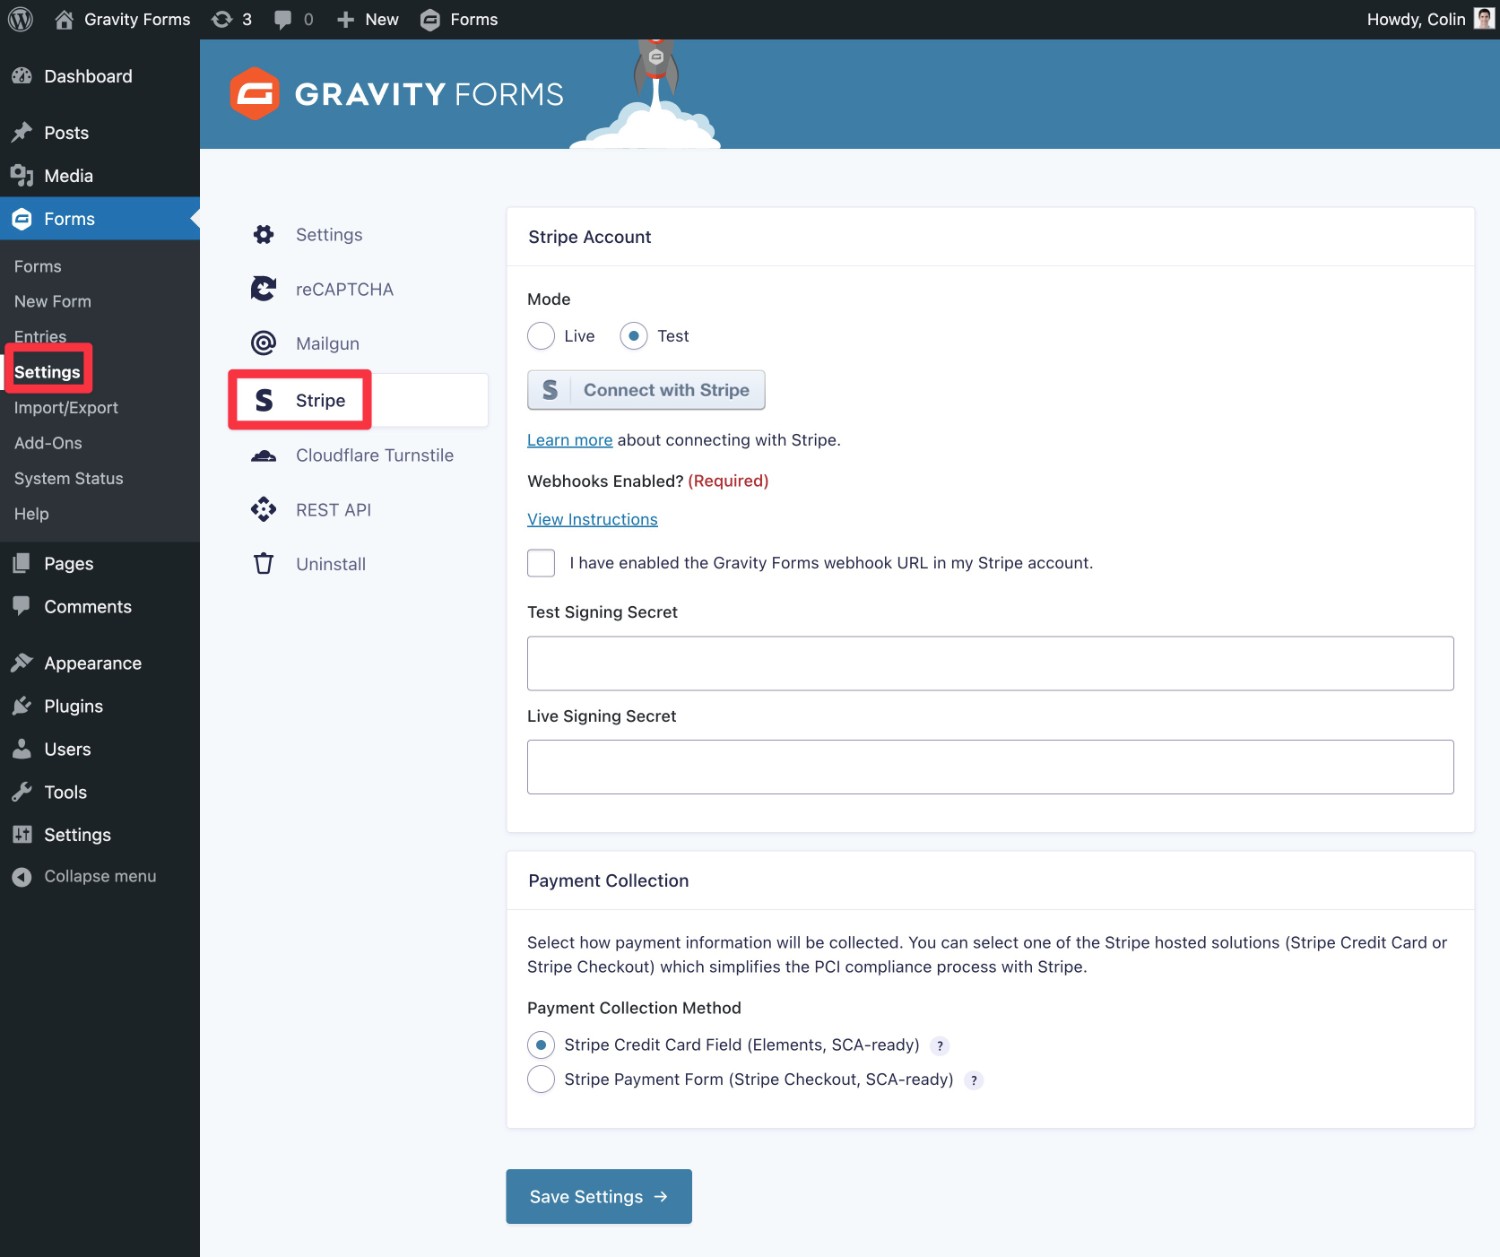Choose Stripe Credit Card Field method
1500x1257 pixels.
tap(541, 1045)
